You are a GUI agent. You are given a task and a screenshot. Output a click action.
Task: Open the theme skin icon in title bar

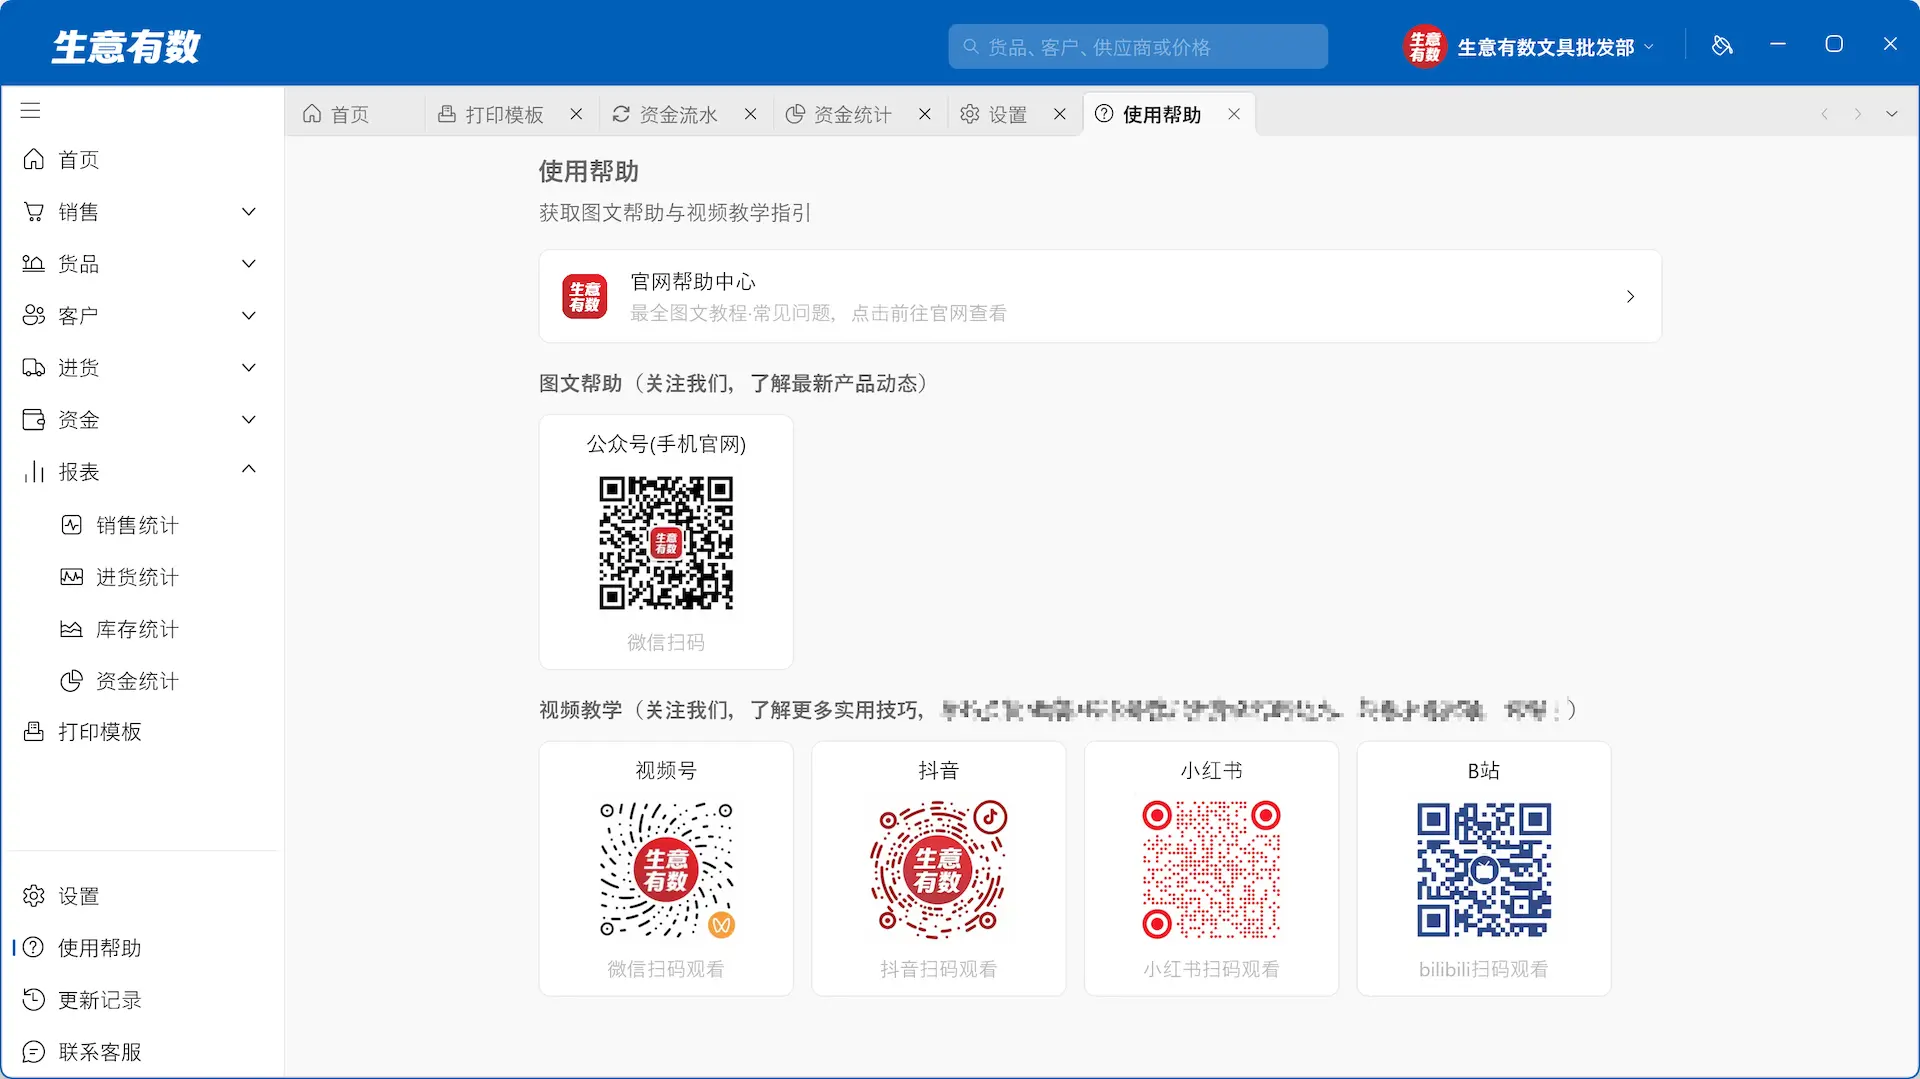(1722, 45)
